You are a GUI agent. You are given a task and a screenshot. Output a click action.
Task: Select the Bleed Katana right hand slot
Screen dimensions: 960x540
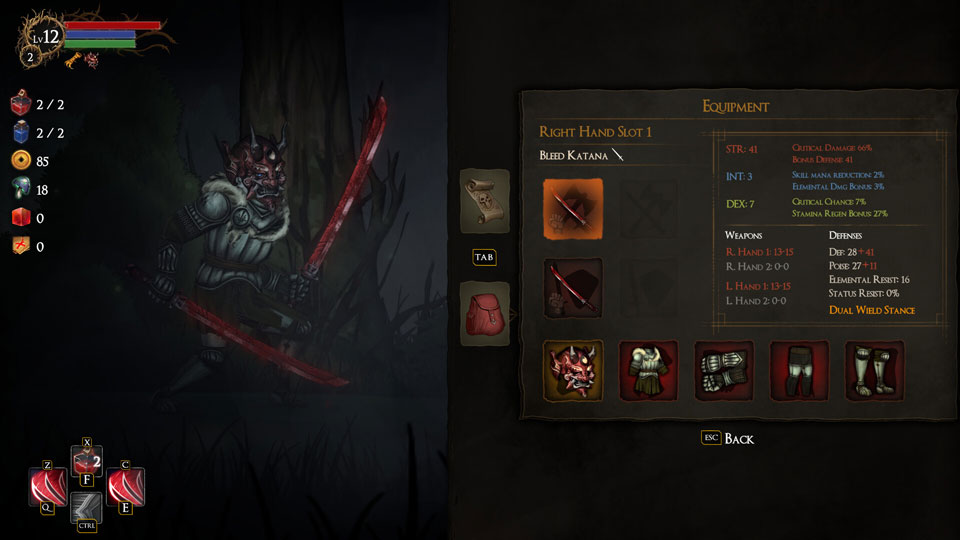click(x=573, y=209)
